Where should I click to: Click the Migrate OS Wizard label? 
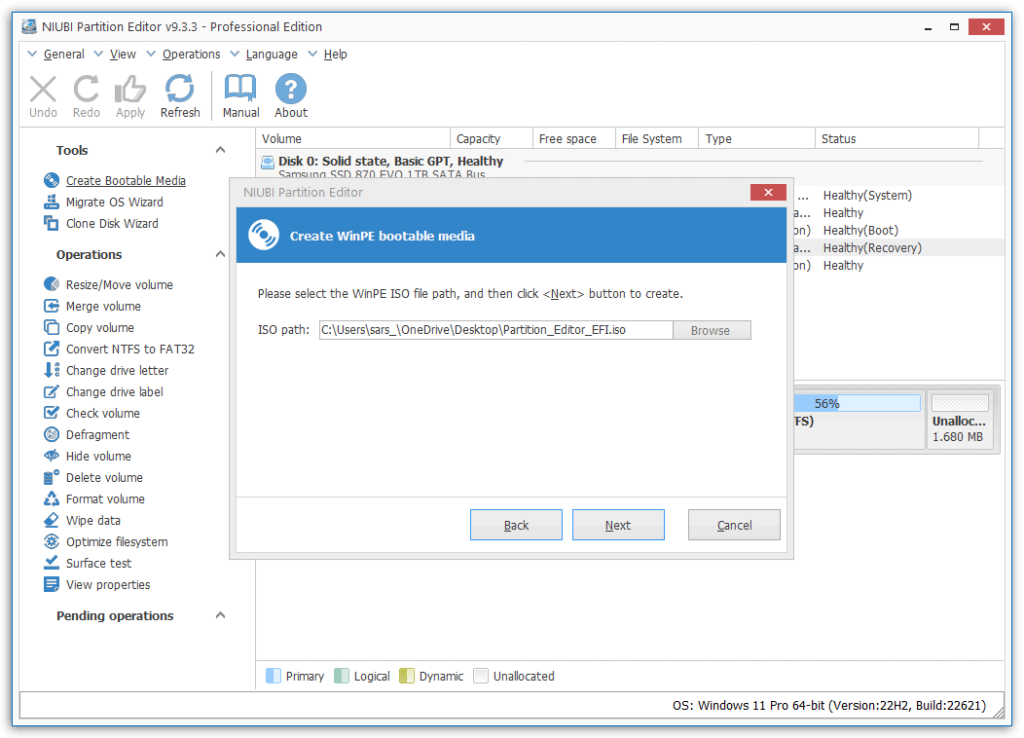click(114, 202)
